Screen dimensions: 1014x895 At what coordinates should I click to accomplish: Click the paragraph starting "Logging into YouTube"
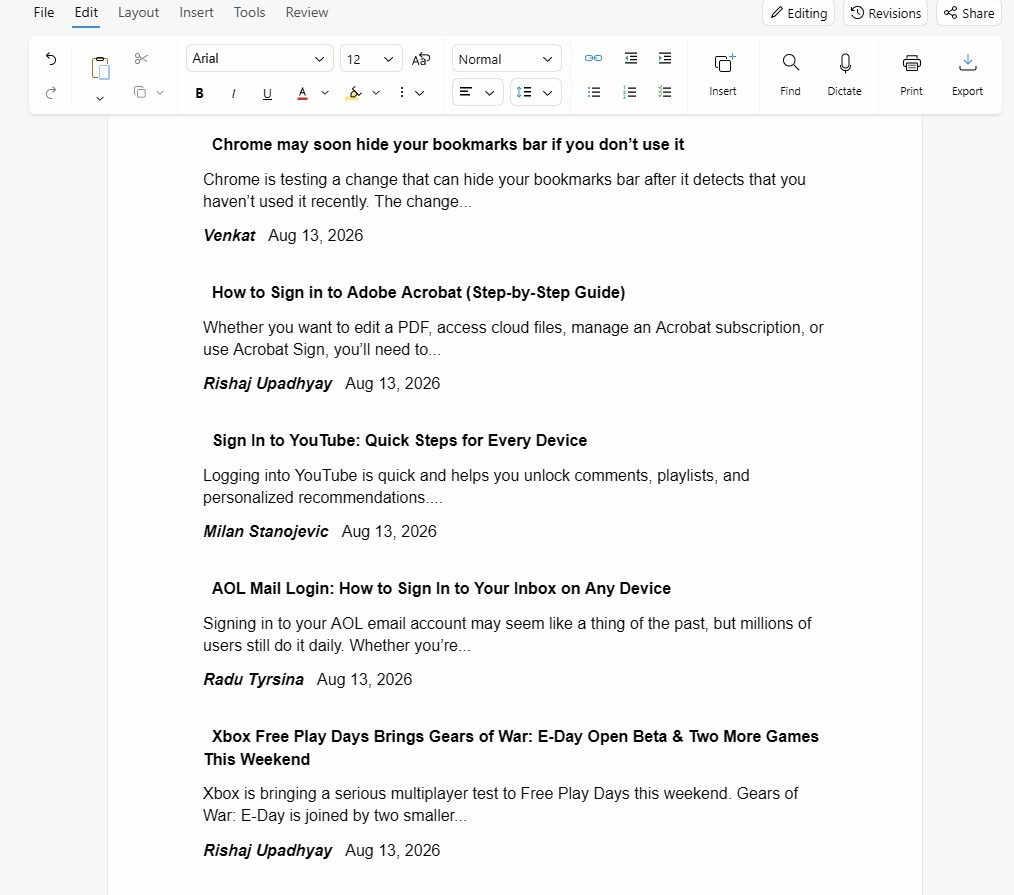point(476,486)
